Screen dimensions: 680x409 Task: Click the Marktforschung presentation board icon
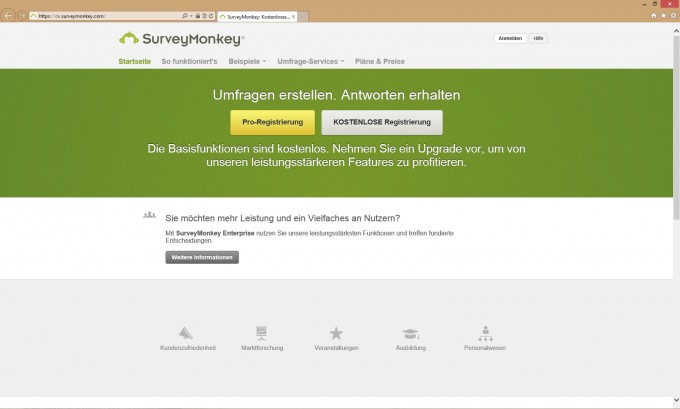tap(262, 333)
